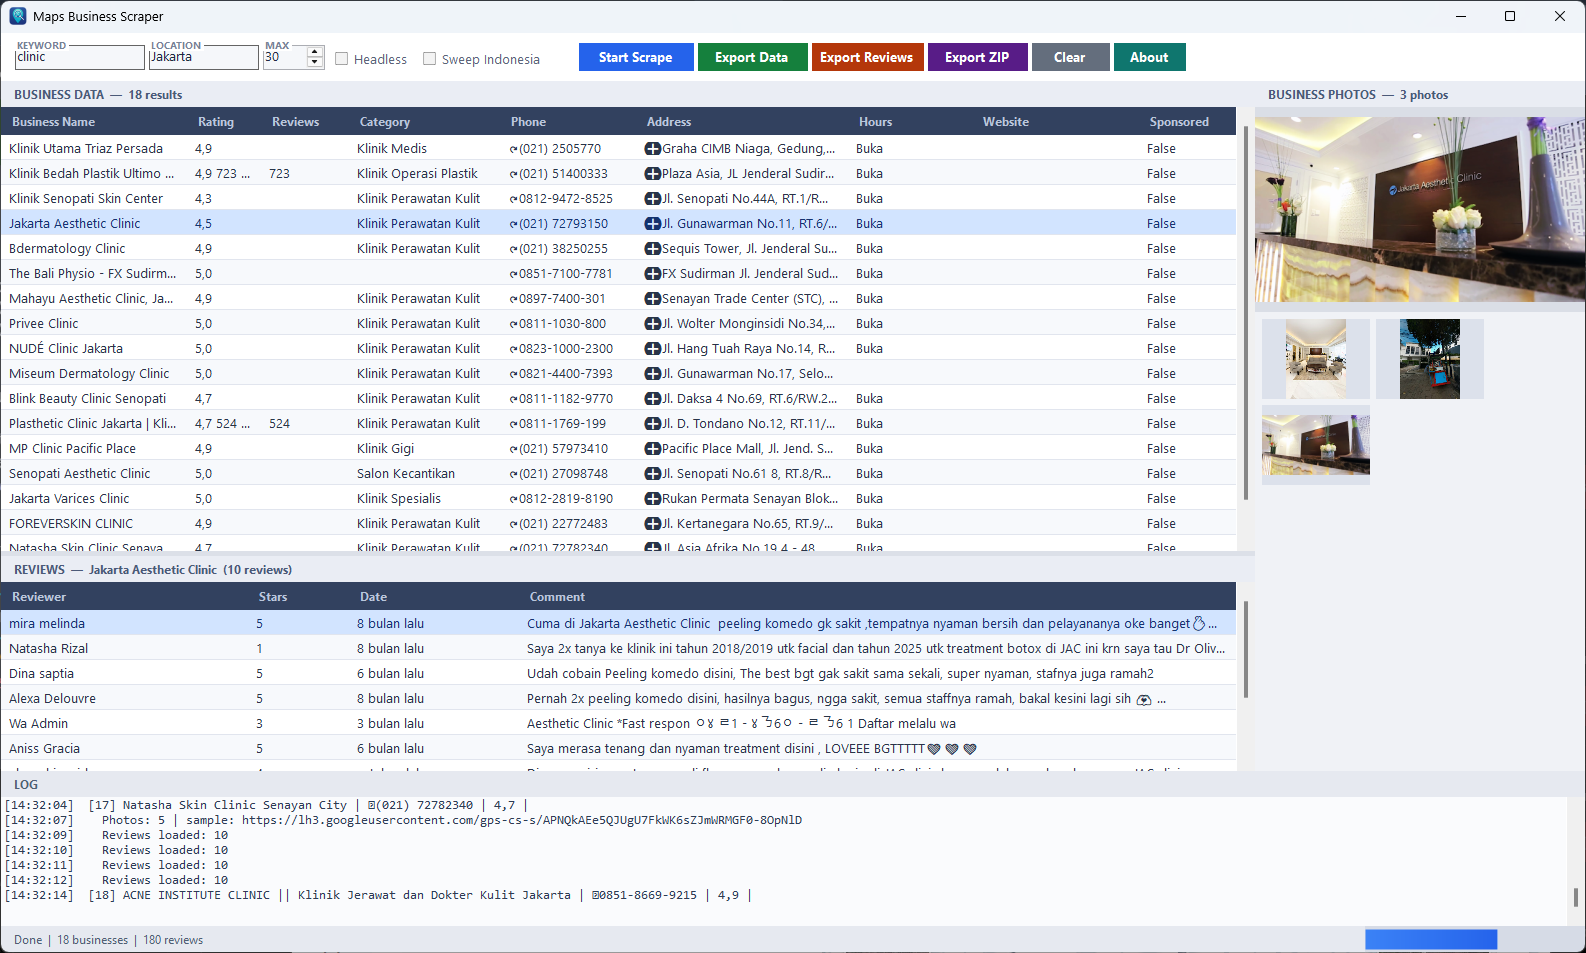
Task: Select the Blink Beauty Clinic Senopati row
Action: pyautogui.click(x=618, y=398)
